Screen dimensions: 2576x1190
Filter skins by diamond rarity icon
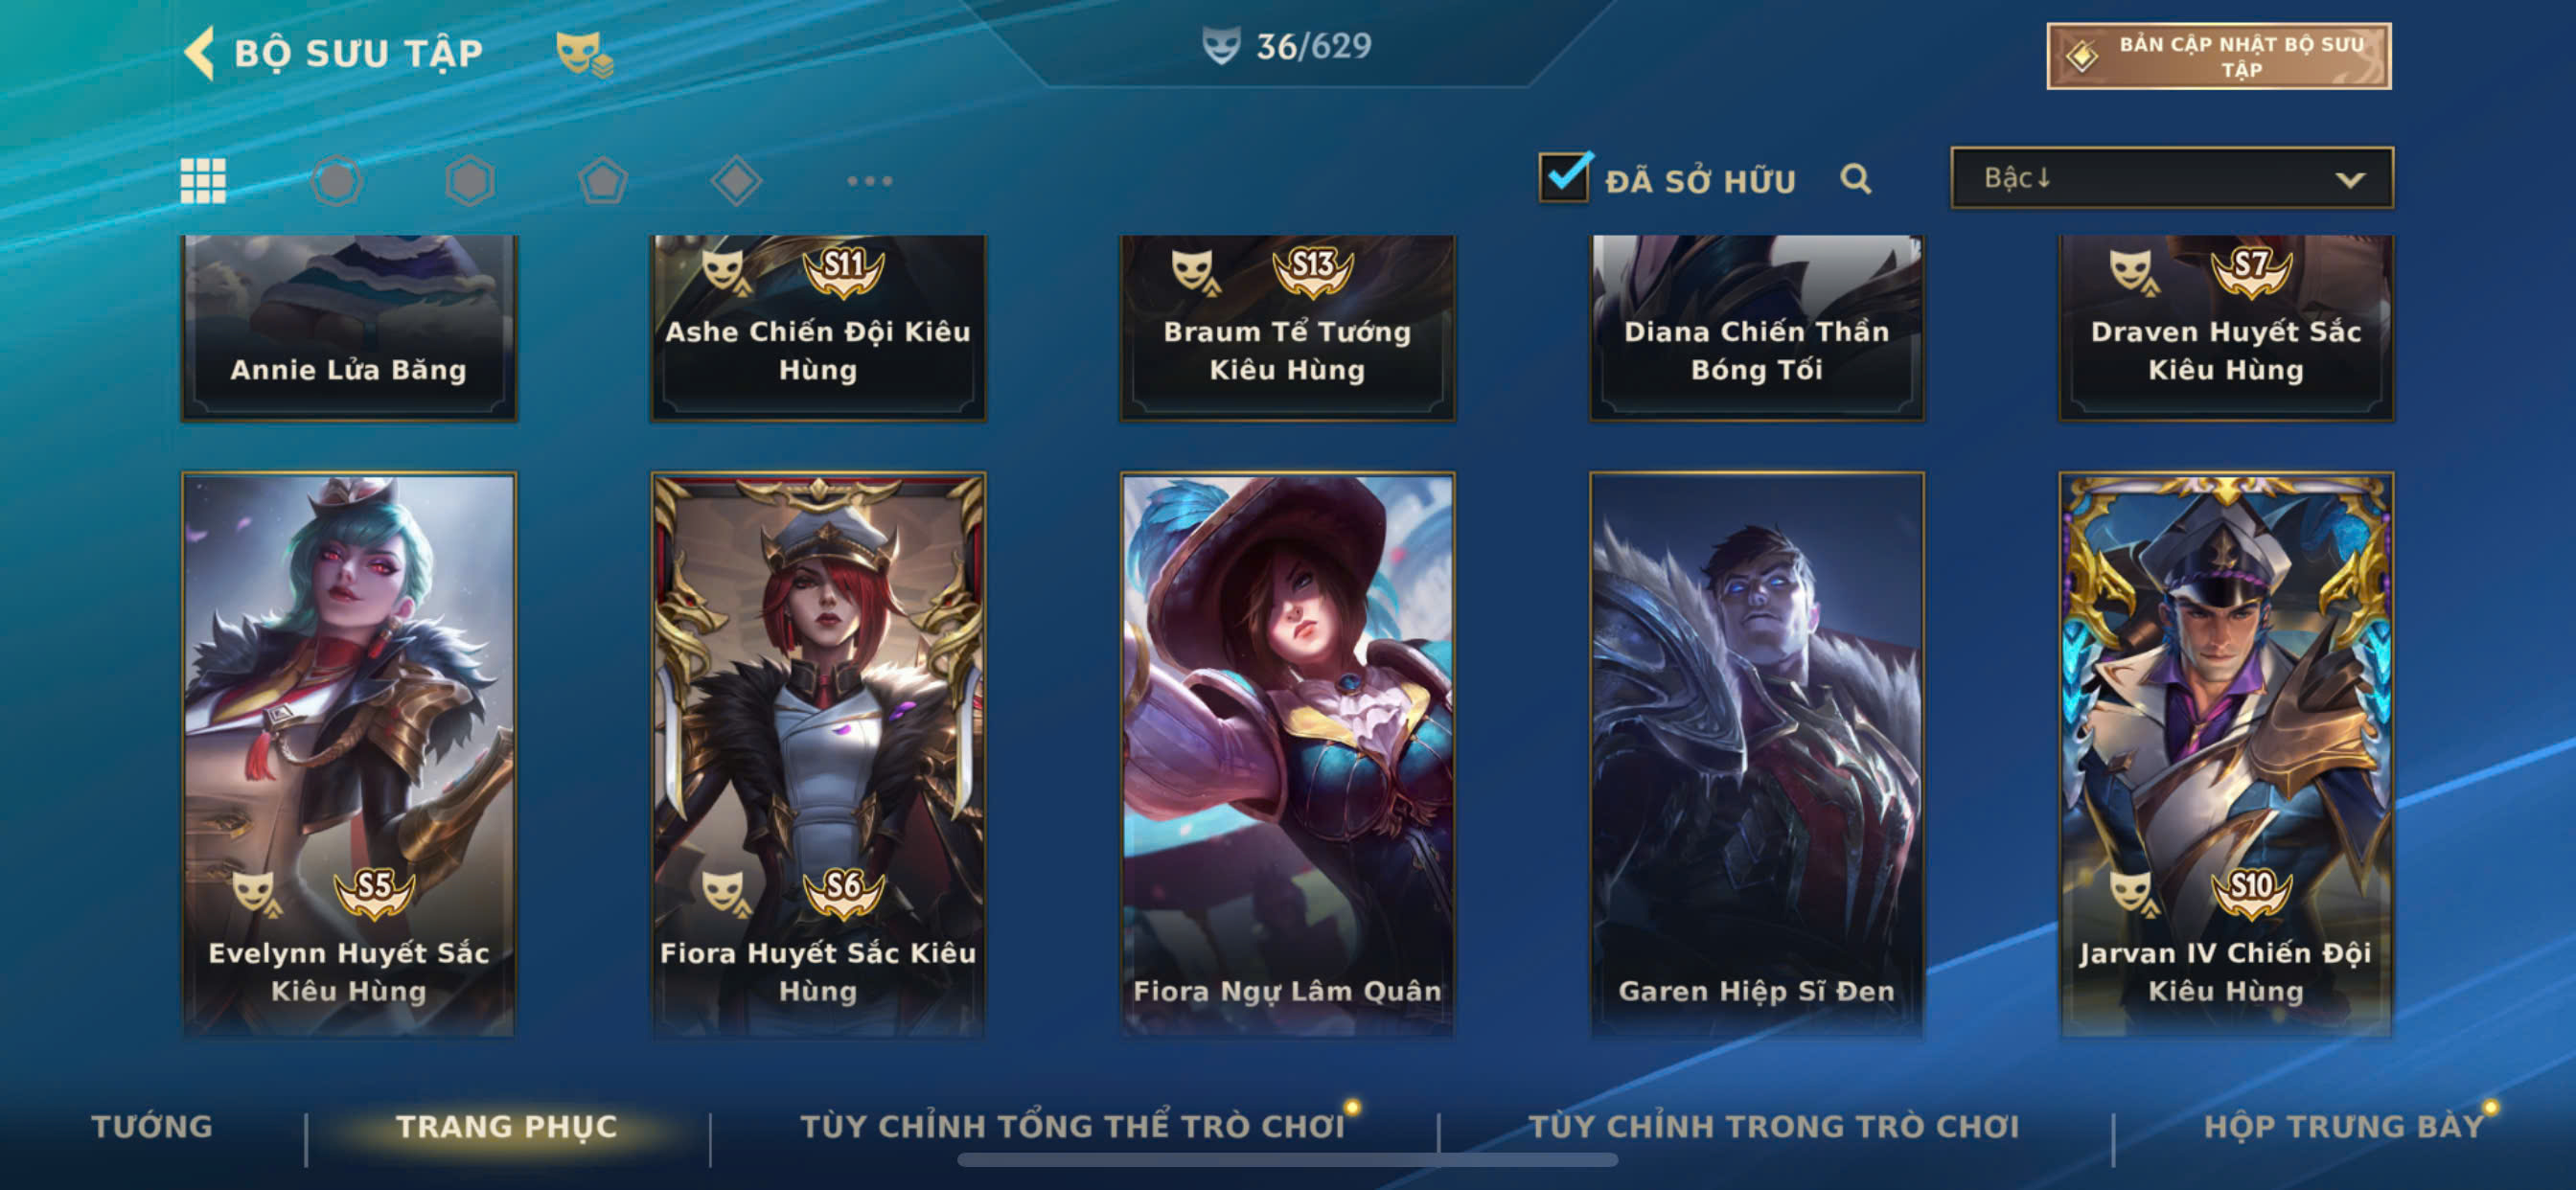pyautogui.click(x=737, y=181)
